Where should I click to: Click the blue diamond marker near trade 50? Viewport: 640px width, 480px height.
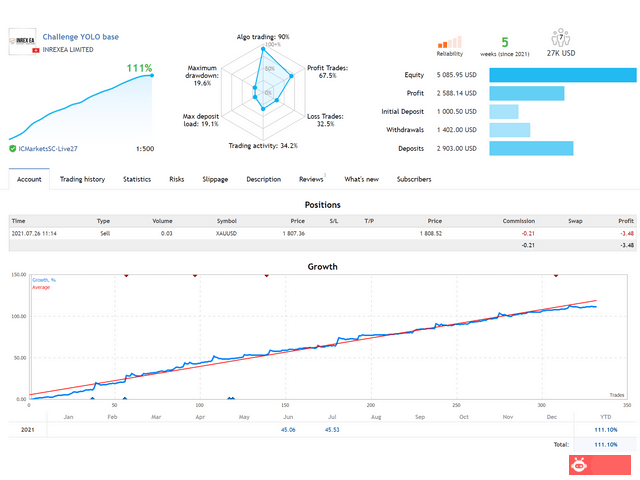(125, 399)
